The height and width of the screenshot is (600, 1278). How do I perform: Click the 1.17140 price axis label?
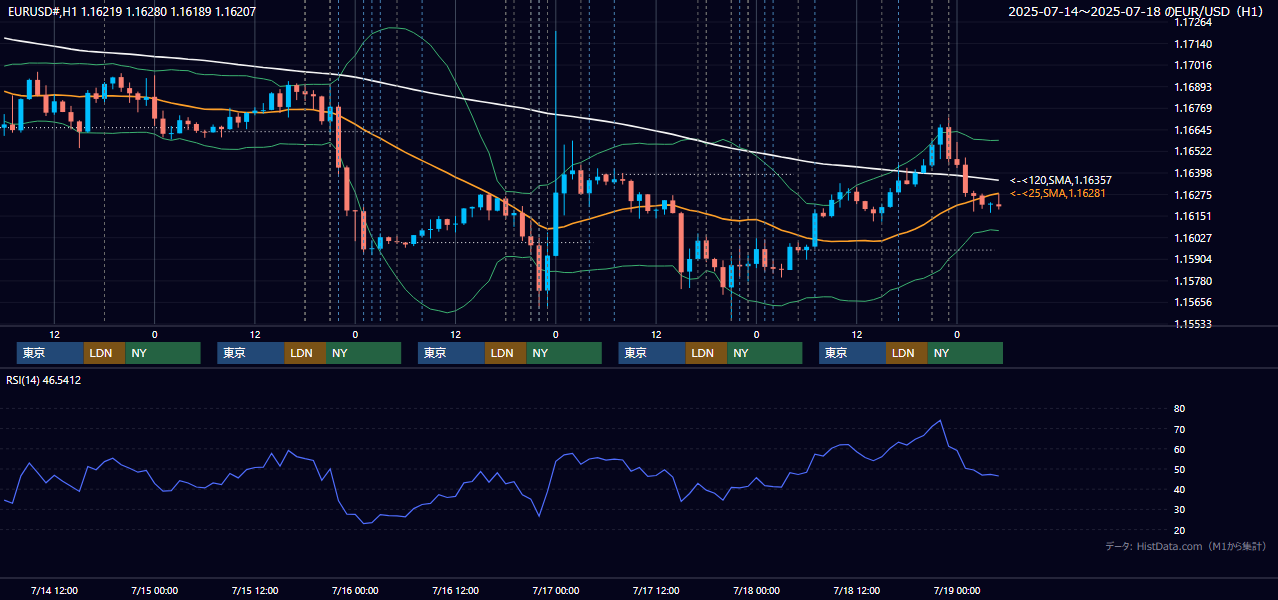[x=1194, y=44]
